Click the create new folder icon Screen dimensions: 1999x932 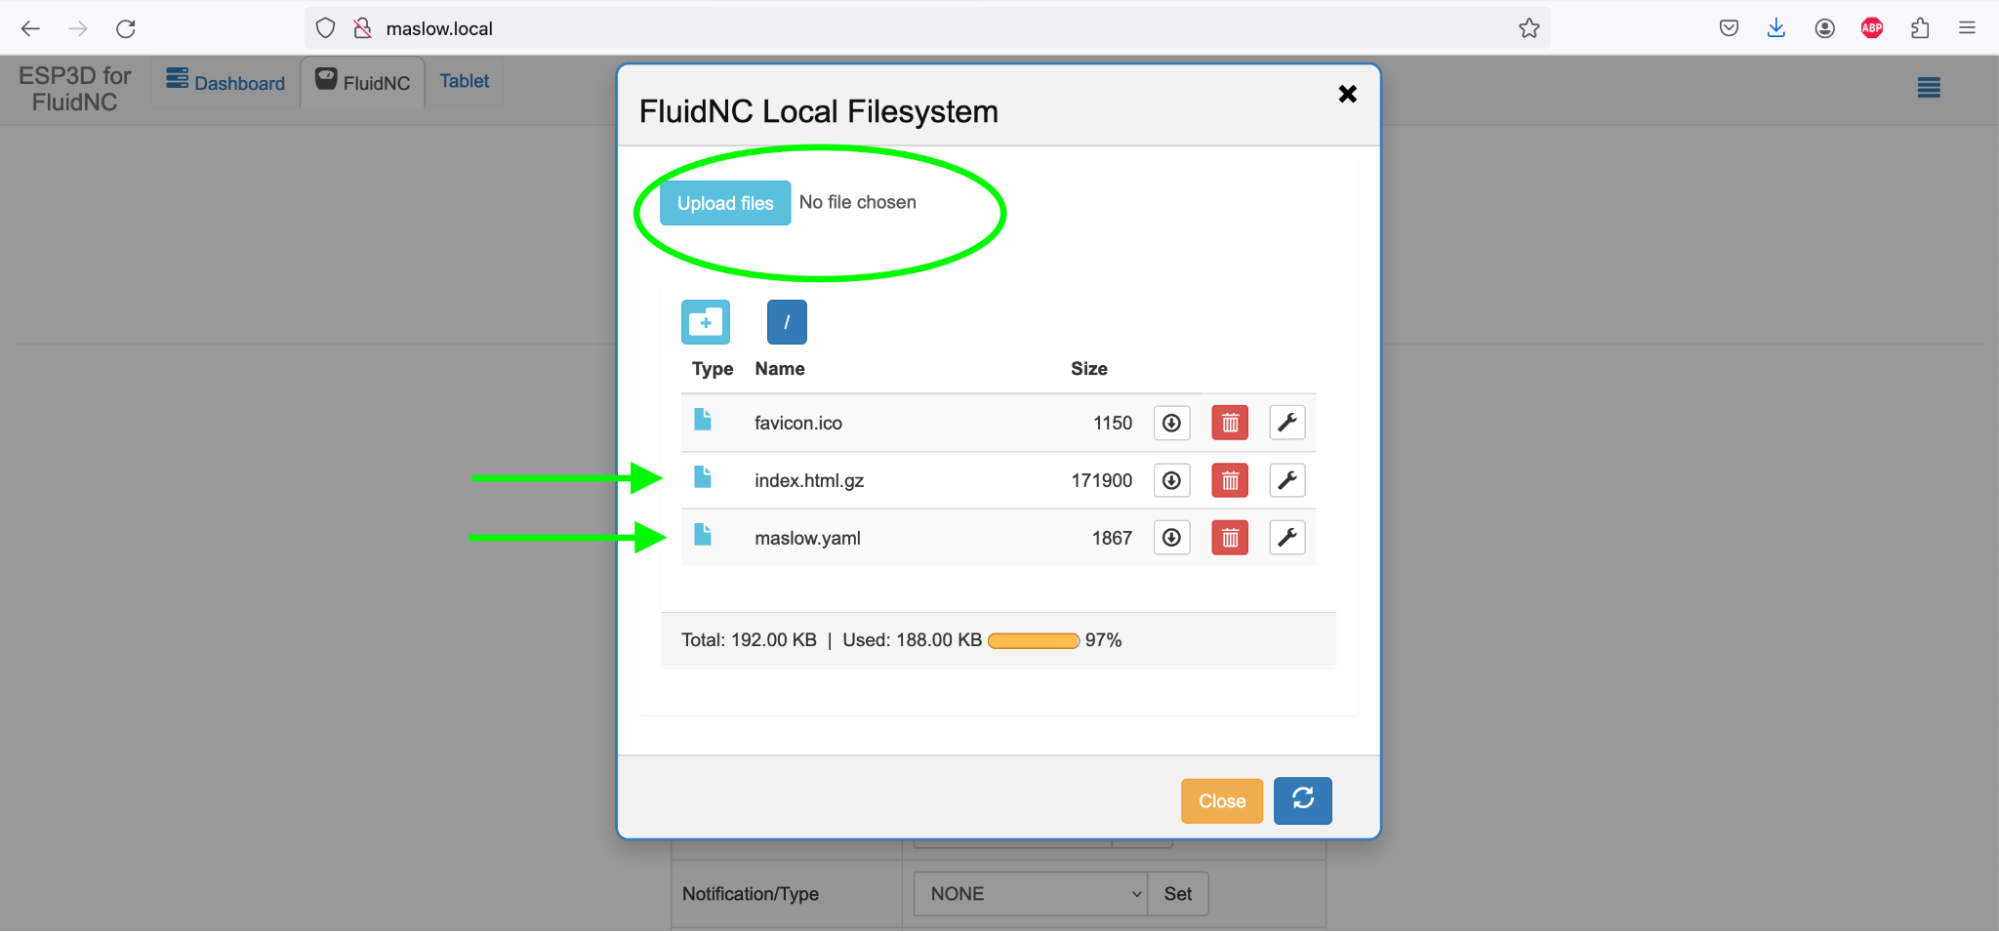705,322
